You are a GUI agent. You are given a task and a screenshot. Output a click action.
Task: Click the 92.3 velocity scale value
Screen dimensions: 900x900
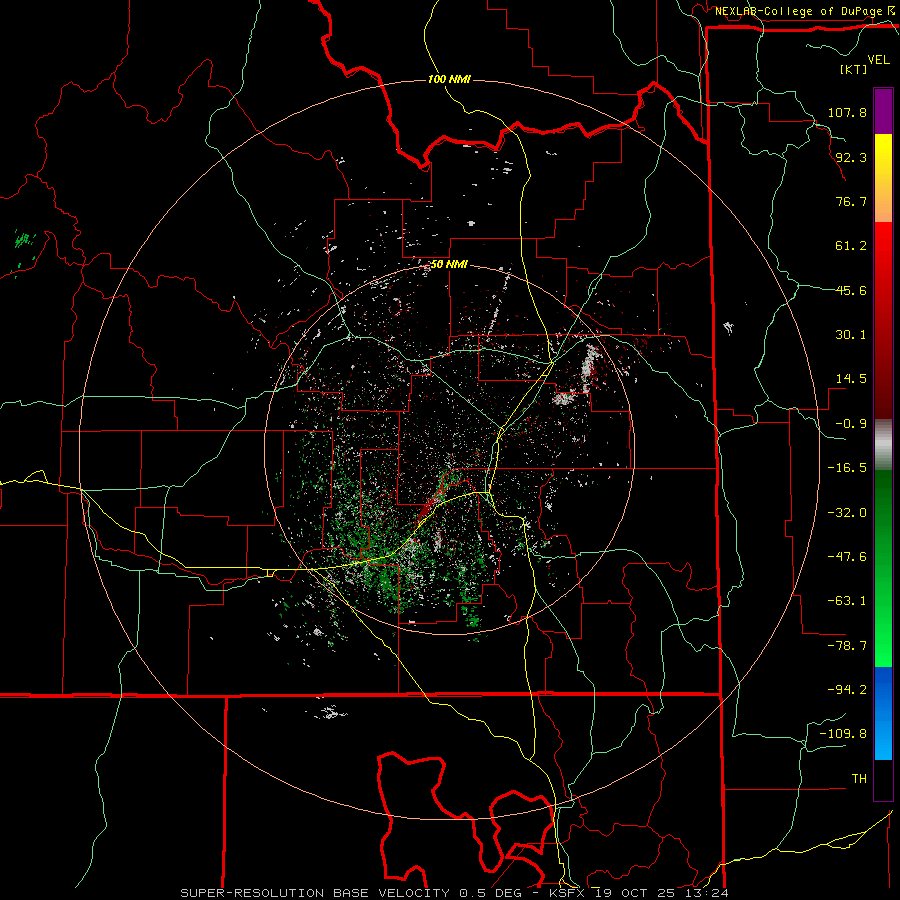click(x=851, y=157)
